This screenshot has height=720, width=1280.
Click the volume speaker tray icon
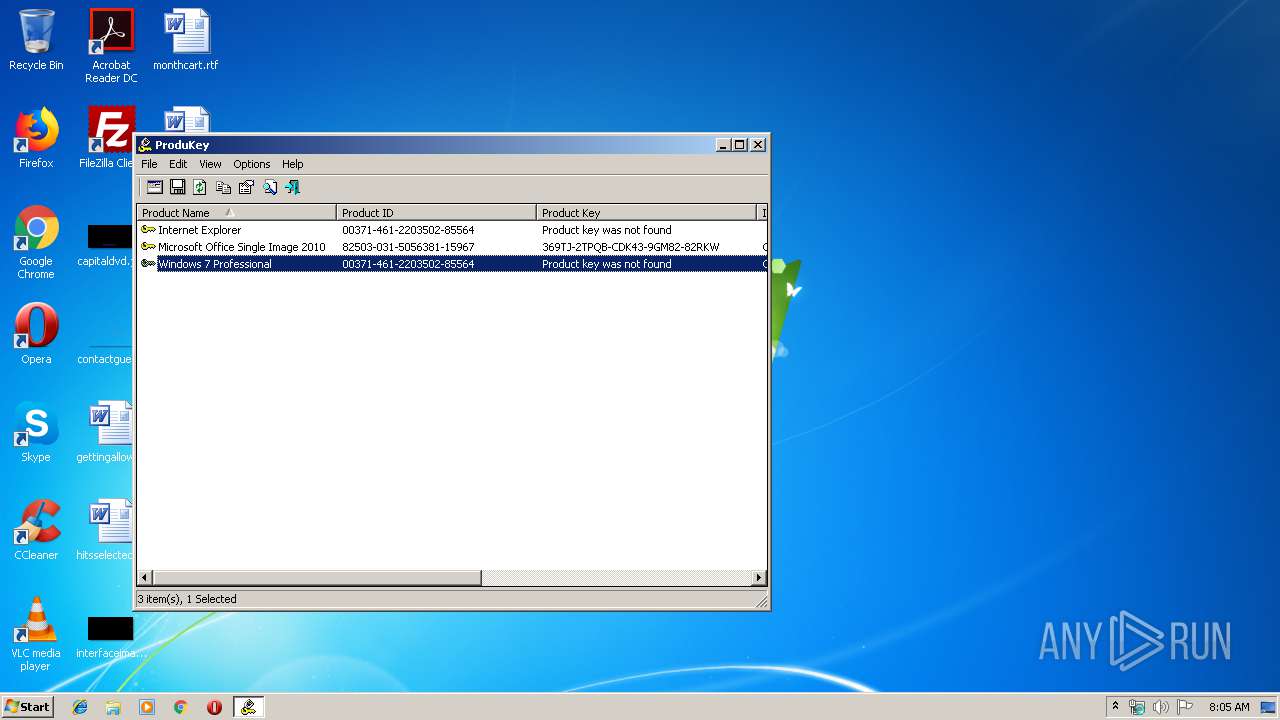(1161, 707)
